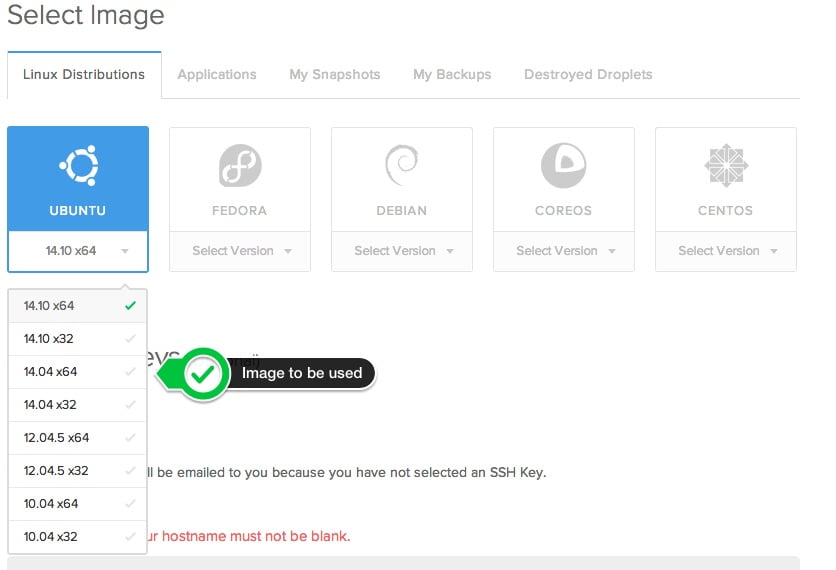The height and width of the screenshot is (570, 836).
Task: Click the DEBIAN label text
Action: pos(401,211)
